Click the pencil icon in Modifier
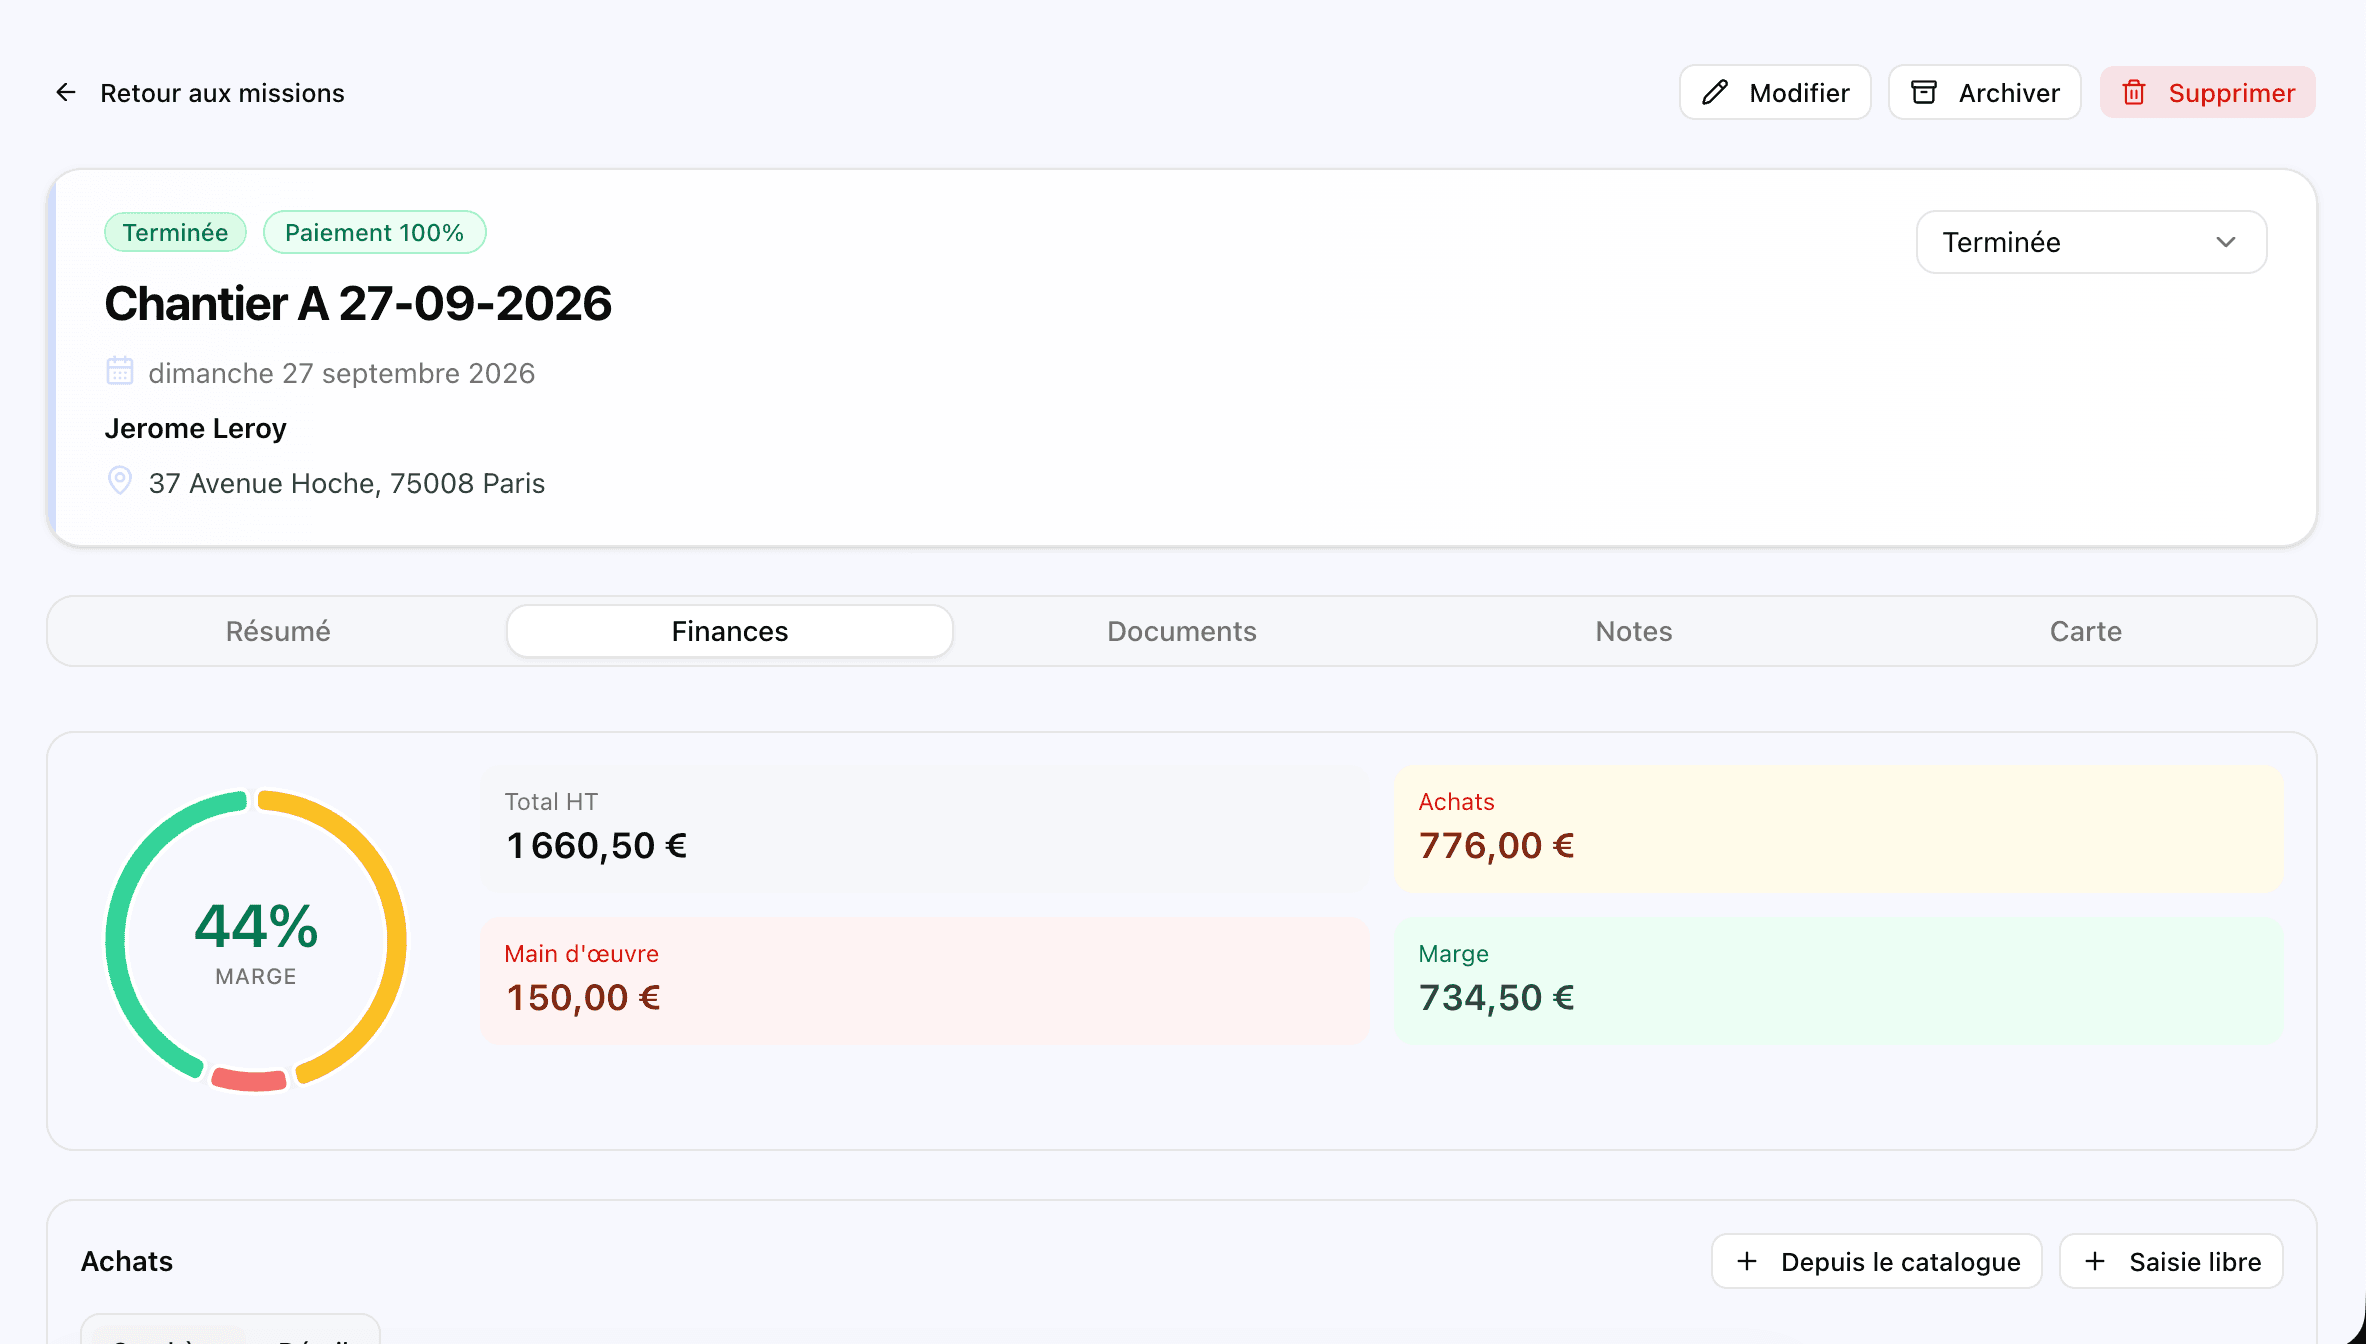 [1715, 92]
